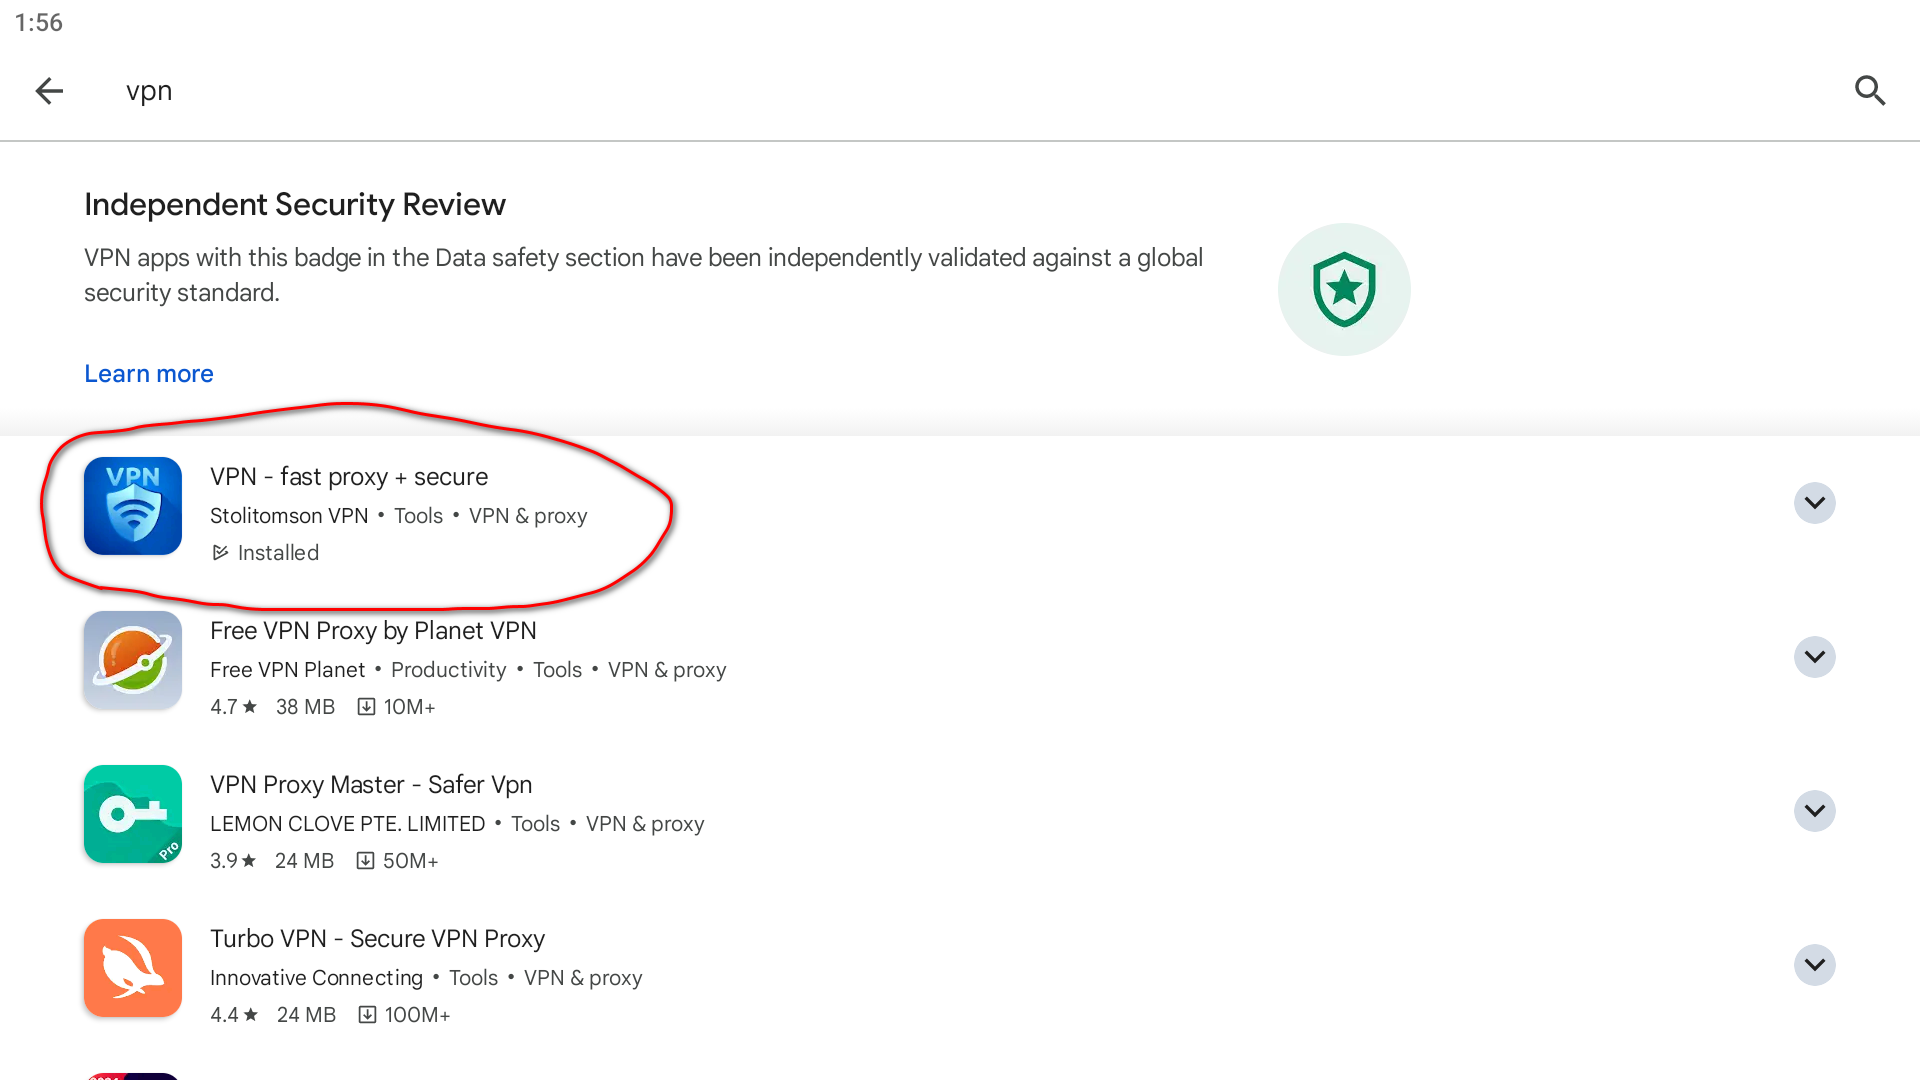1920x1080 pixels.
Task: Open the green security shield badge
Action: pos(1343,290)
